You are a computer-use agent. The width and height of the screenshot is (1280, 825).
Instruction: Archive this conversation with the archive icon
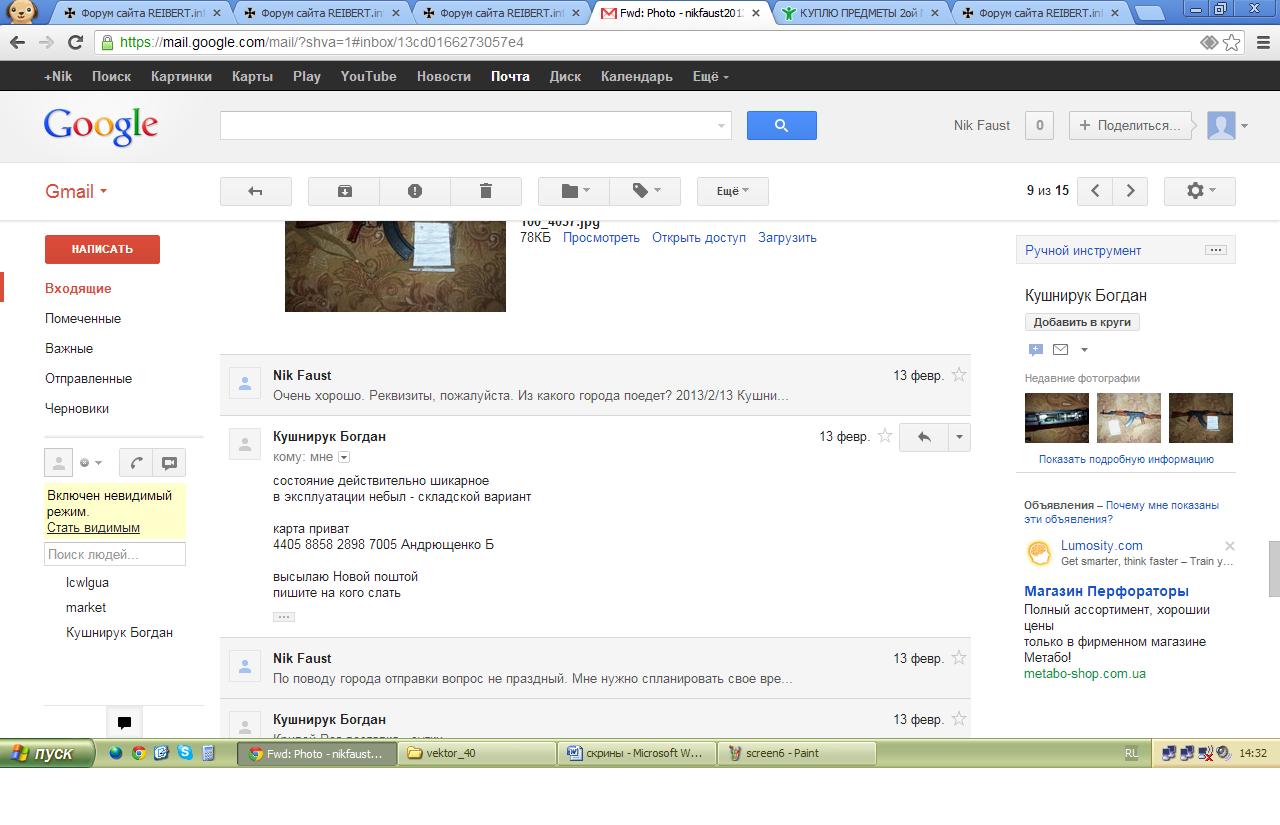click(344, 191)
